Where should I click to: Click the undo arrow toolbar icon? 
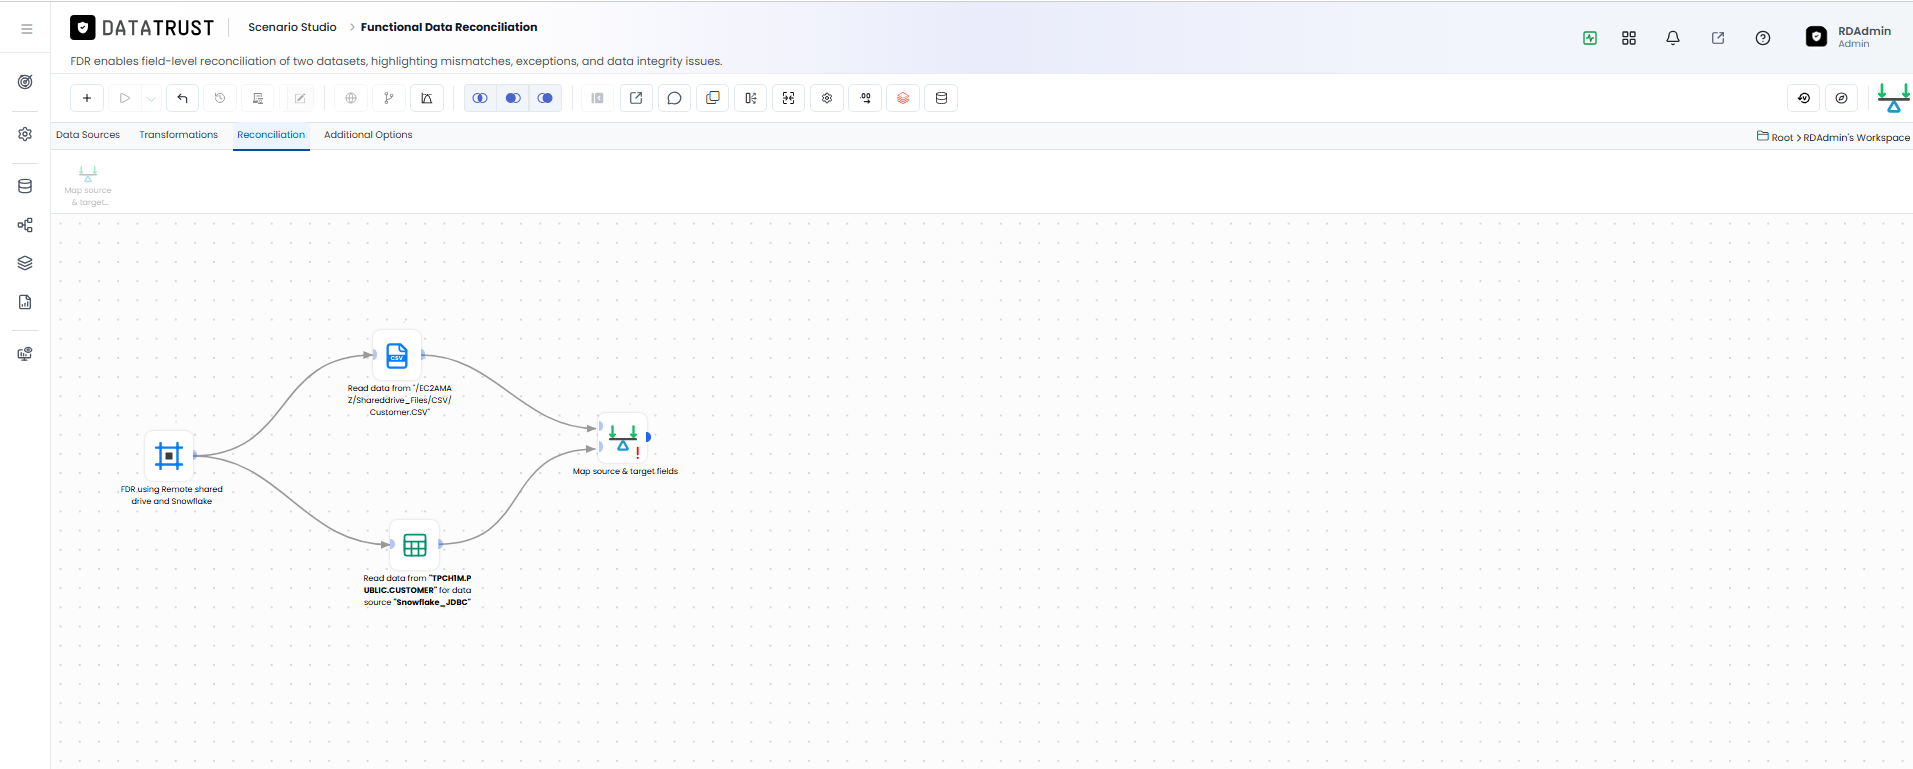click(182, 98)
